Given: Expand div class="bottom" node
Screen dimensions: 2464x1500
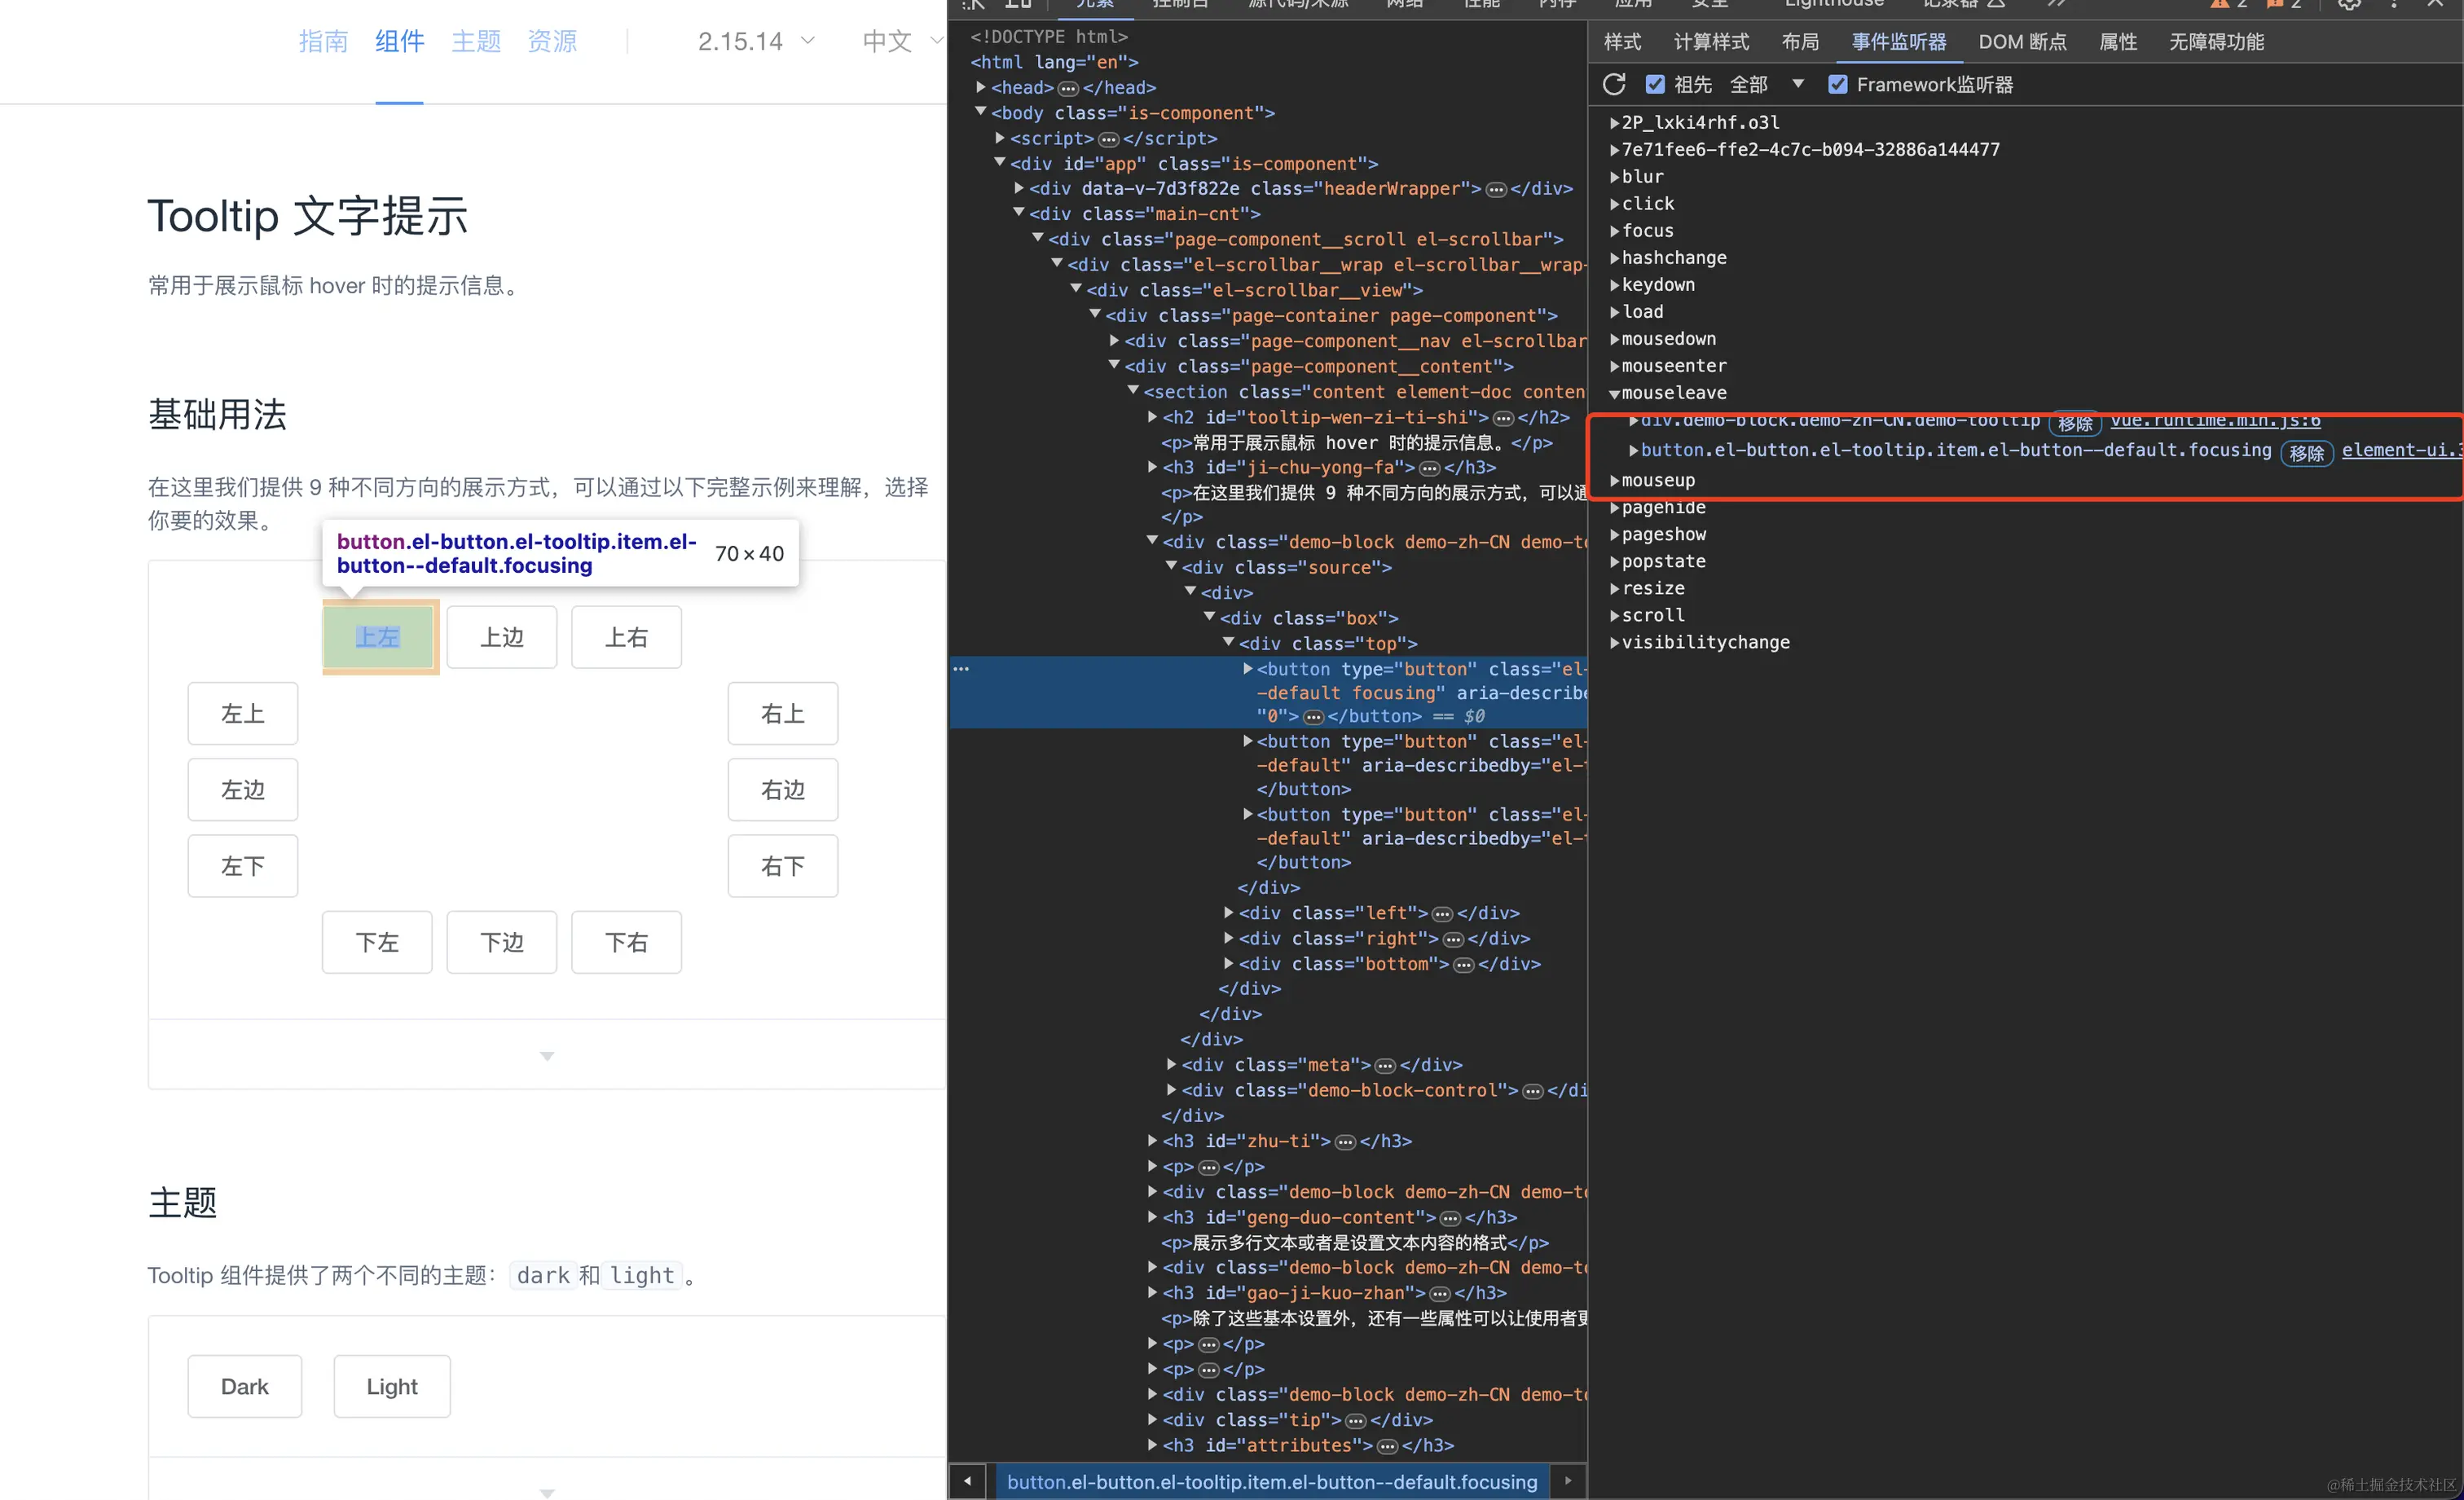Looking at the screenshot, I should [x=1230, y=964].
